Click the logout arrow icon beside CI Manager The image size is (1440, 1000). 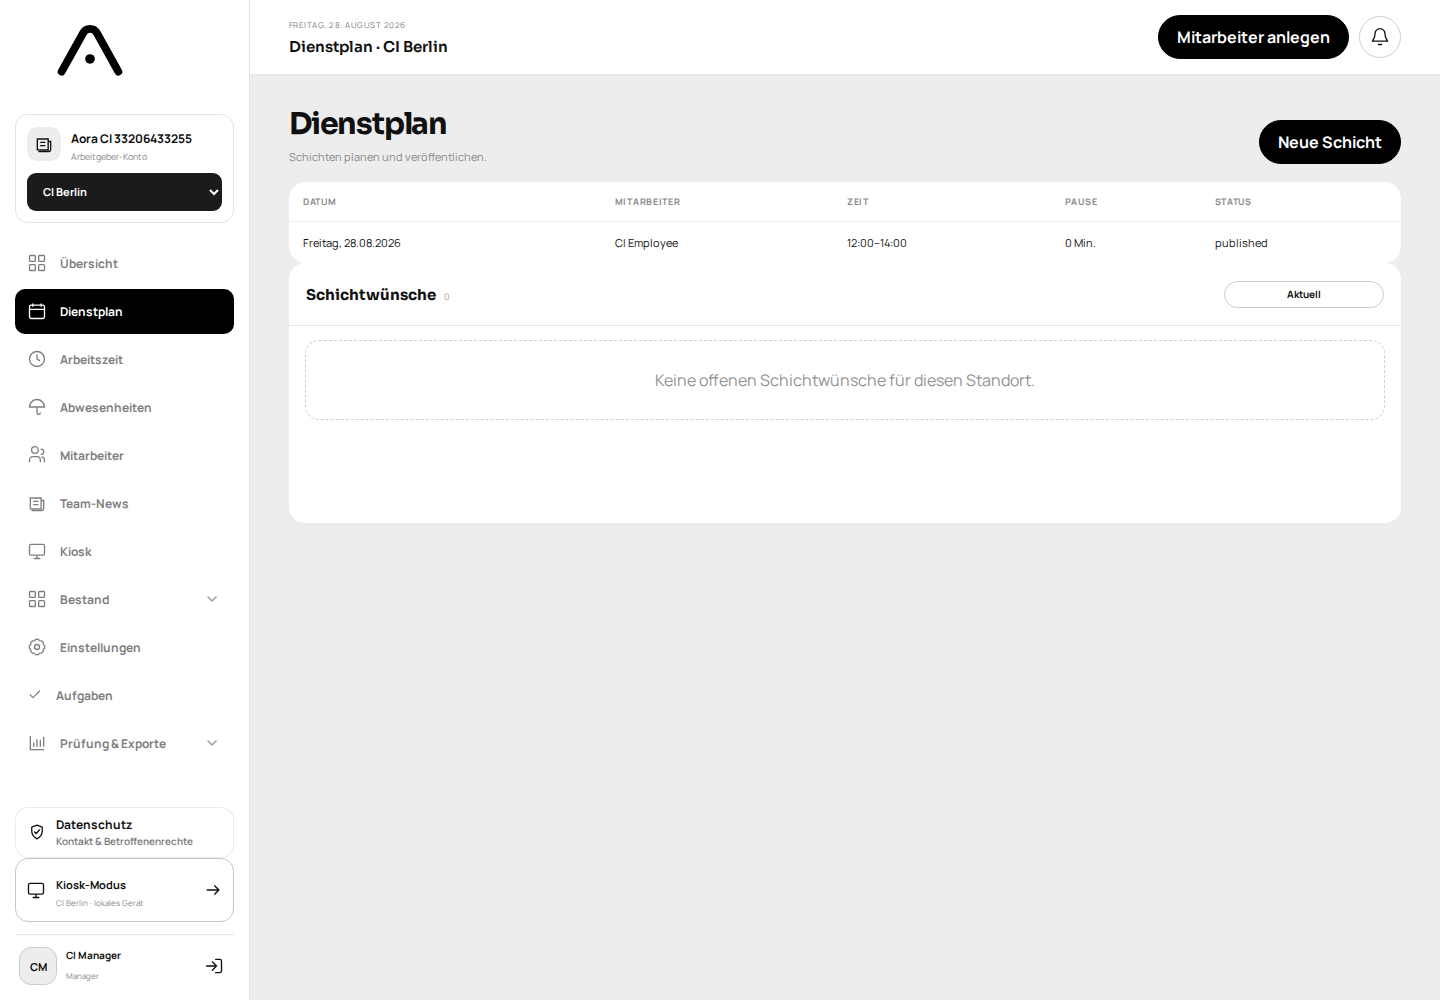[x=214, y=966]
